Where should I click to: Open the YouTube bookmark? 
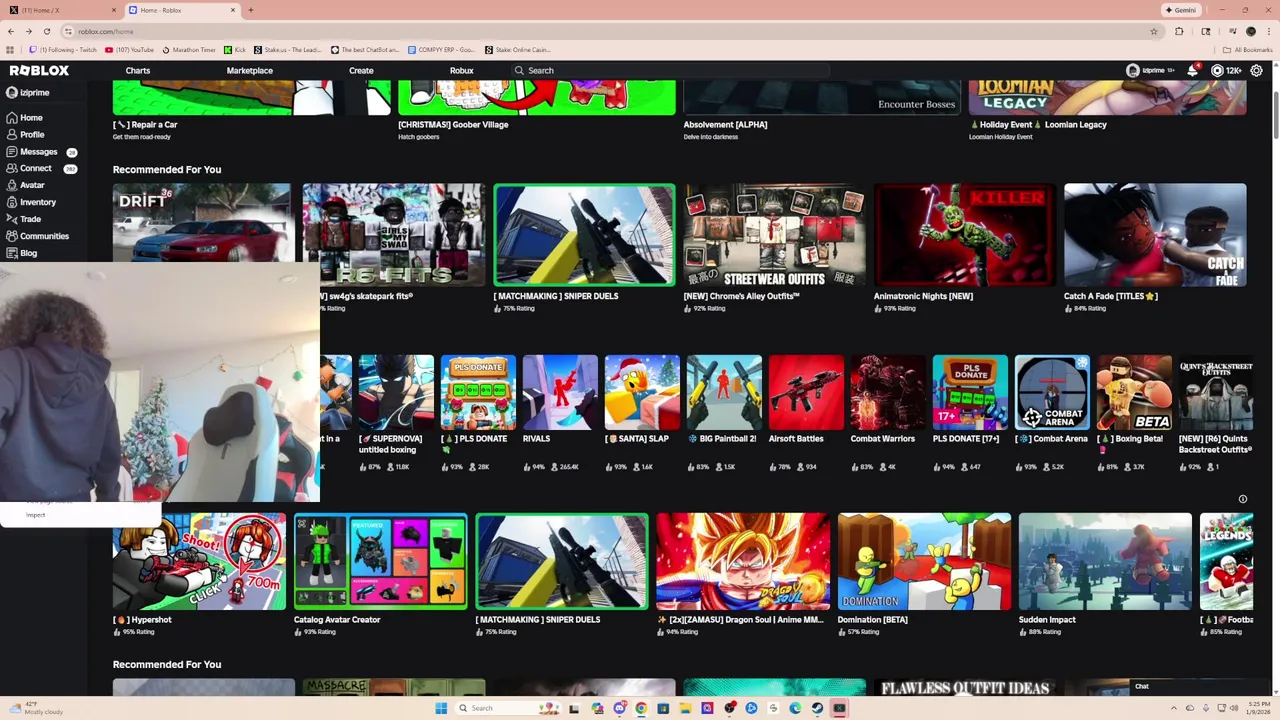coord(130,49)
